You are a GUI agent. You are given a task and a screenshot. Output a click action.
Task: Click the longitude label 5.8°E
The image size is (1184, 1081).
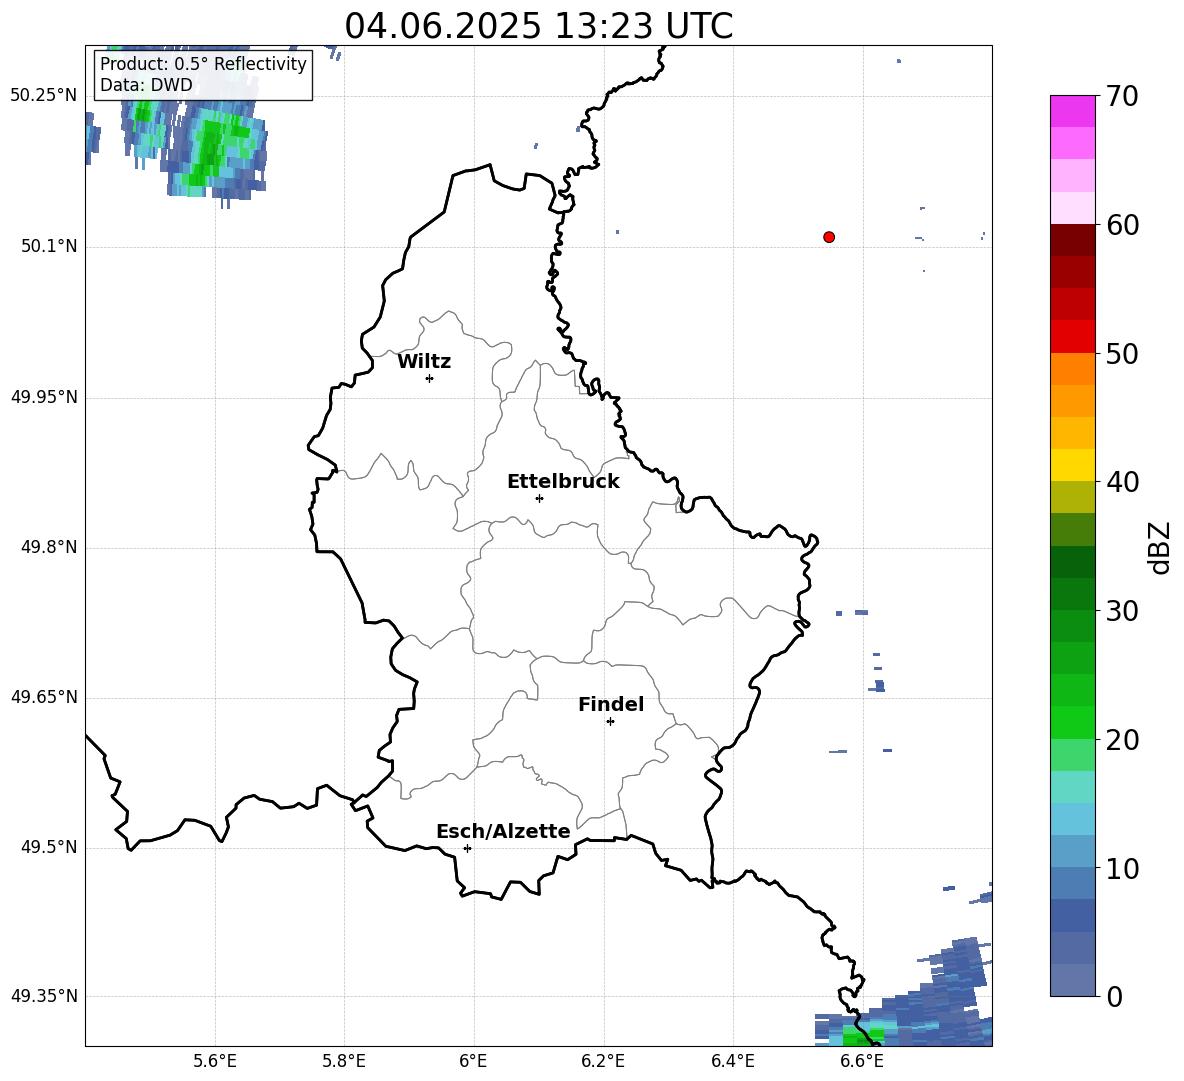tap(344, 1061)
